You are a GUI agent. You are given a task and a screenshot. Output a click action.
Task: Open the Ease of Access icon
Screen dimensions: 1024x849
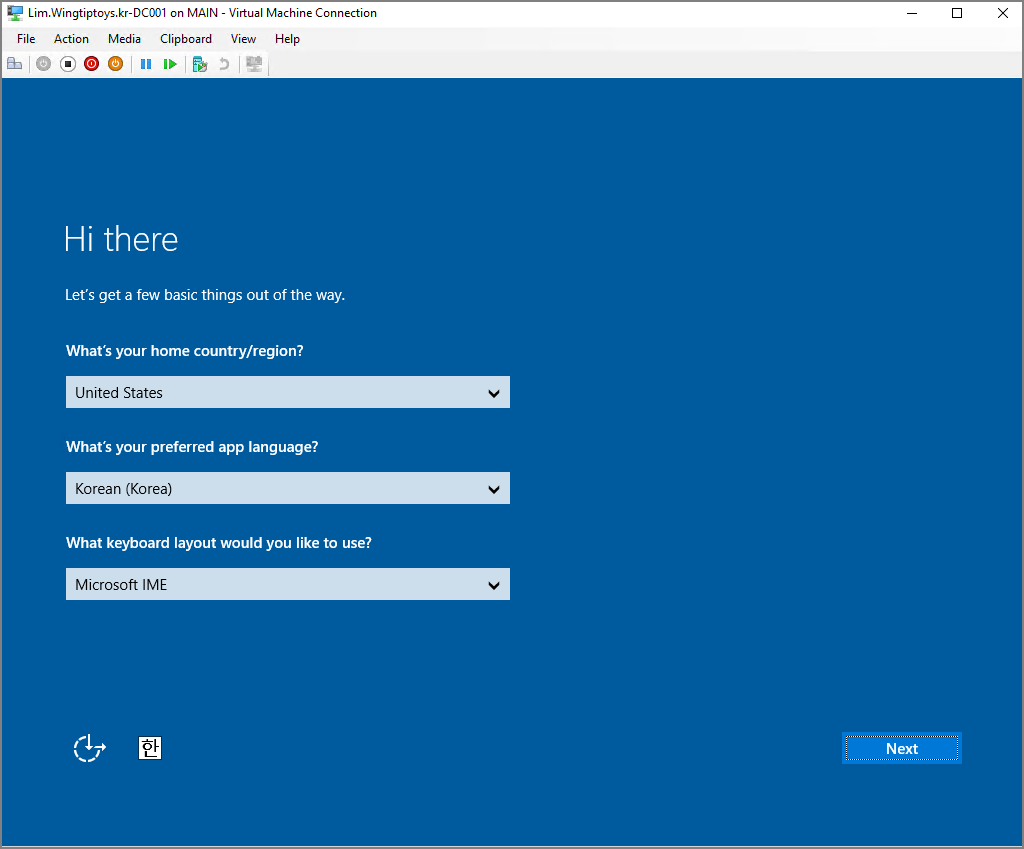(89, 748)
